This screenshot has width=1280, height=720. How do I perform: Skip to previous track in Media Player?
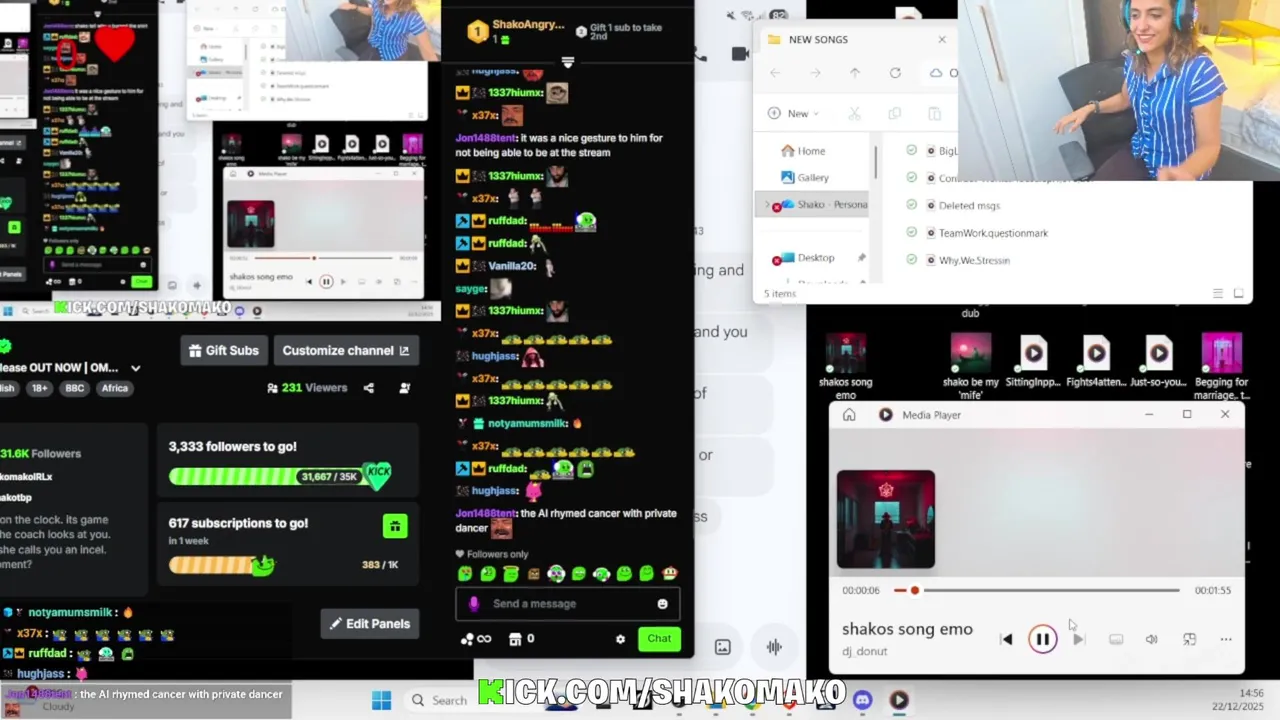click(1006, 640)
